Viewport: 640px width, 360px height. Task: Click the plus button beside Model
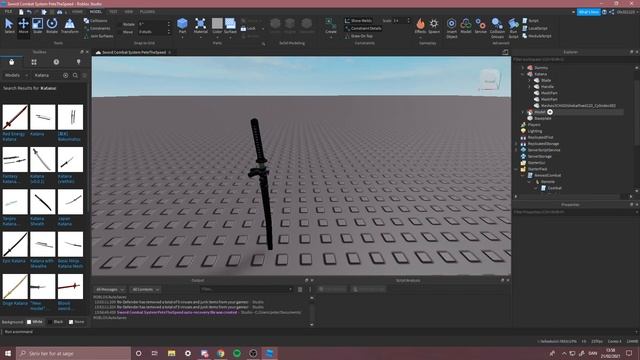[550, 112]
